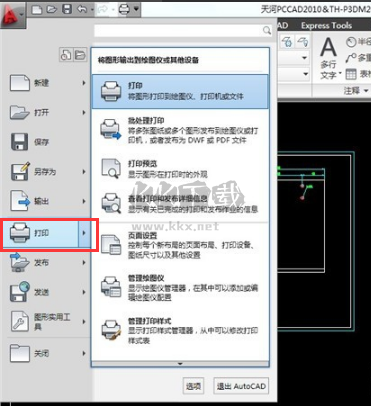Expand the 新建 submenu arrow

coord(84,83)
